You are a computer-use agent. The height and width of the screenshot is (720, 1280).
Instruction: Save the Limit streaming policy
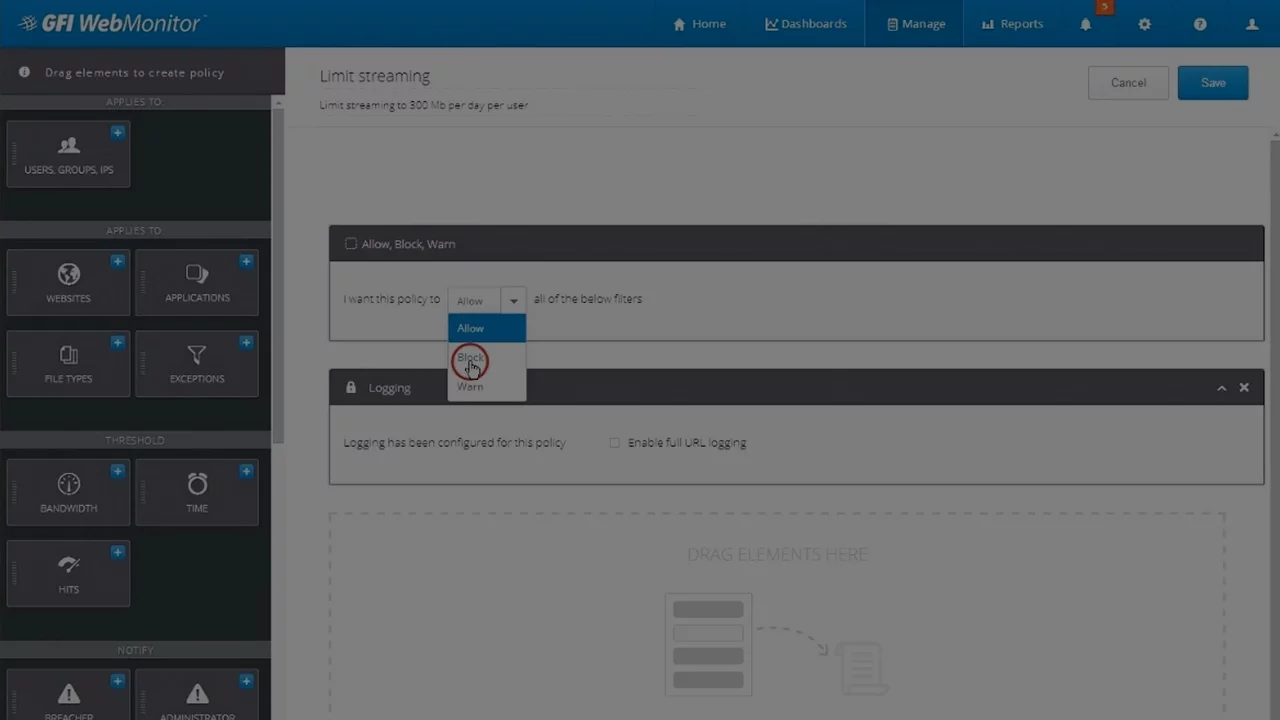pyautogui.click(x=1213, y=83)
